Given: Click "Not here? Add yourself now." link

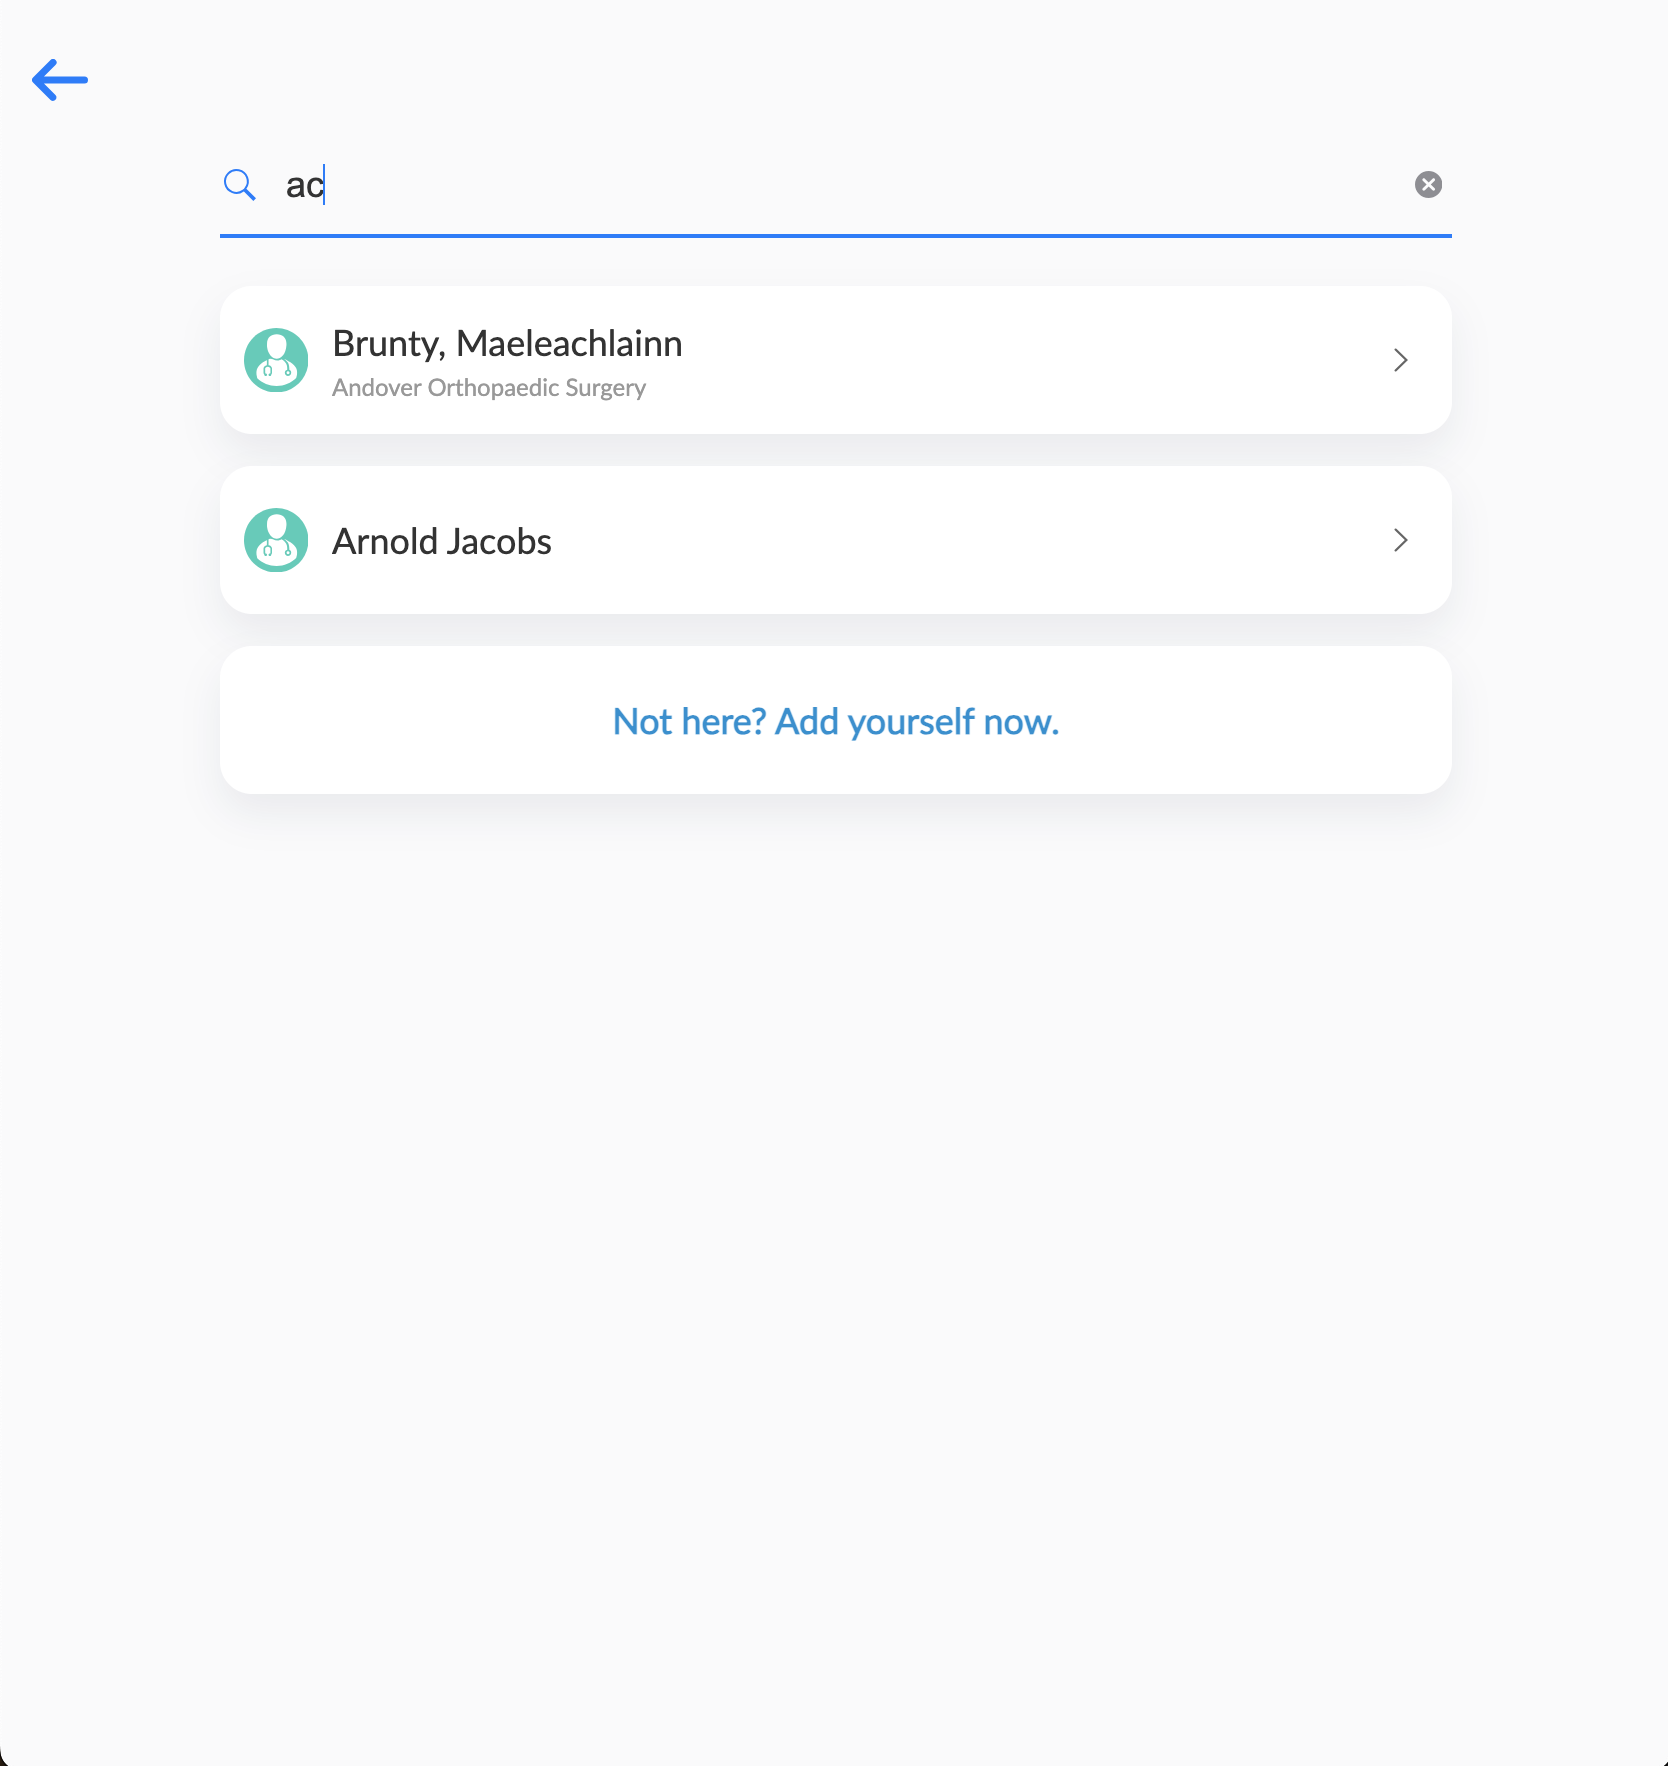Looking at the screenshot, I should click(835, 721).
